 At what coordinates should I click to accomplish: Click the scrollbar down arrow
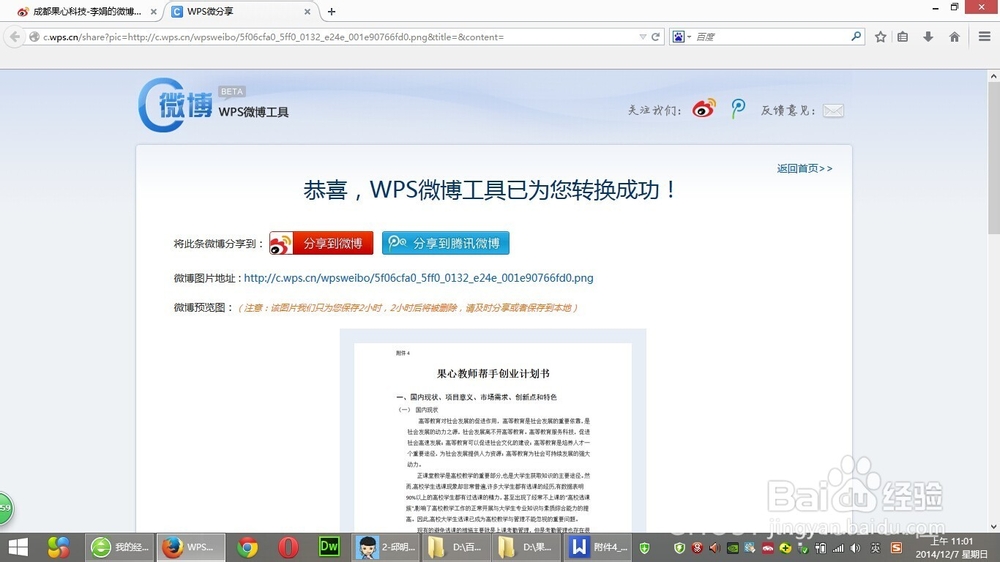click(x=994, y=527)
